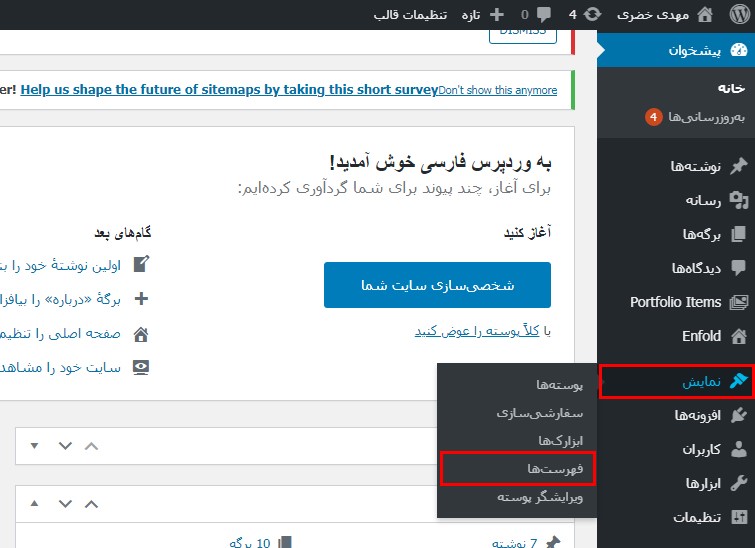
Task: Click the pin icon beside 7 نوشته
Action: tap(553, 542)
